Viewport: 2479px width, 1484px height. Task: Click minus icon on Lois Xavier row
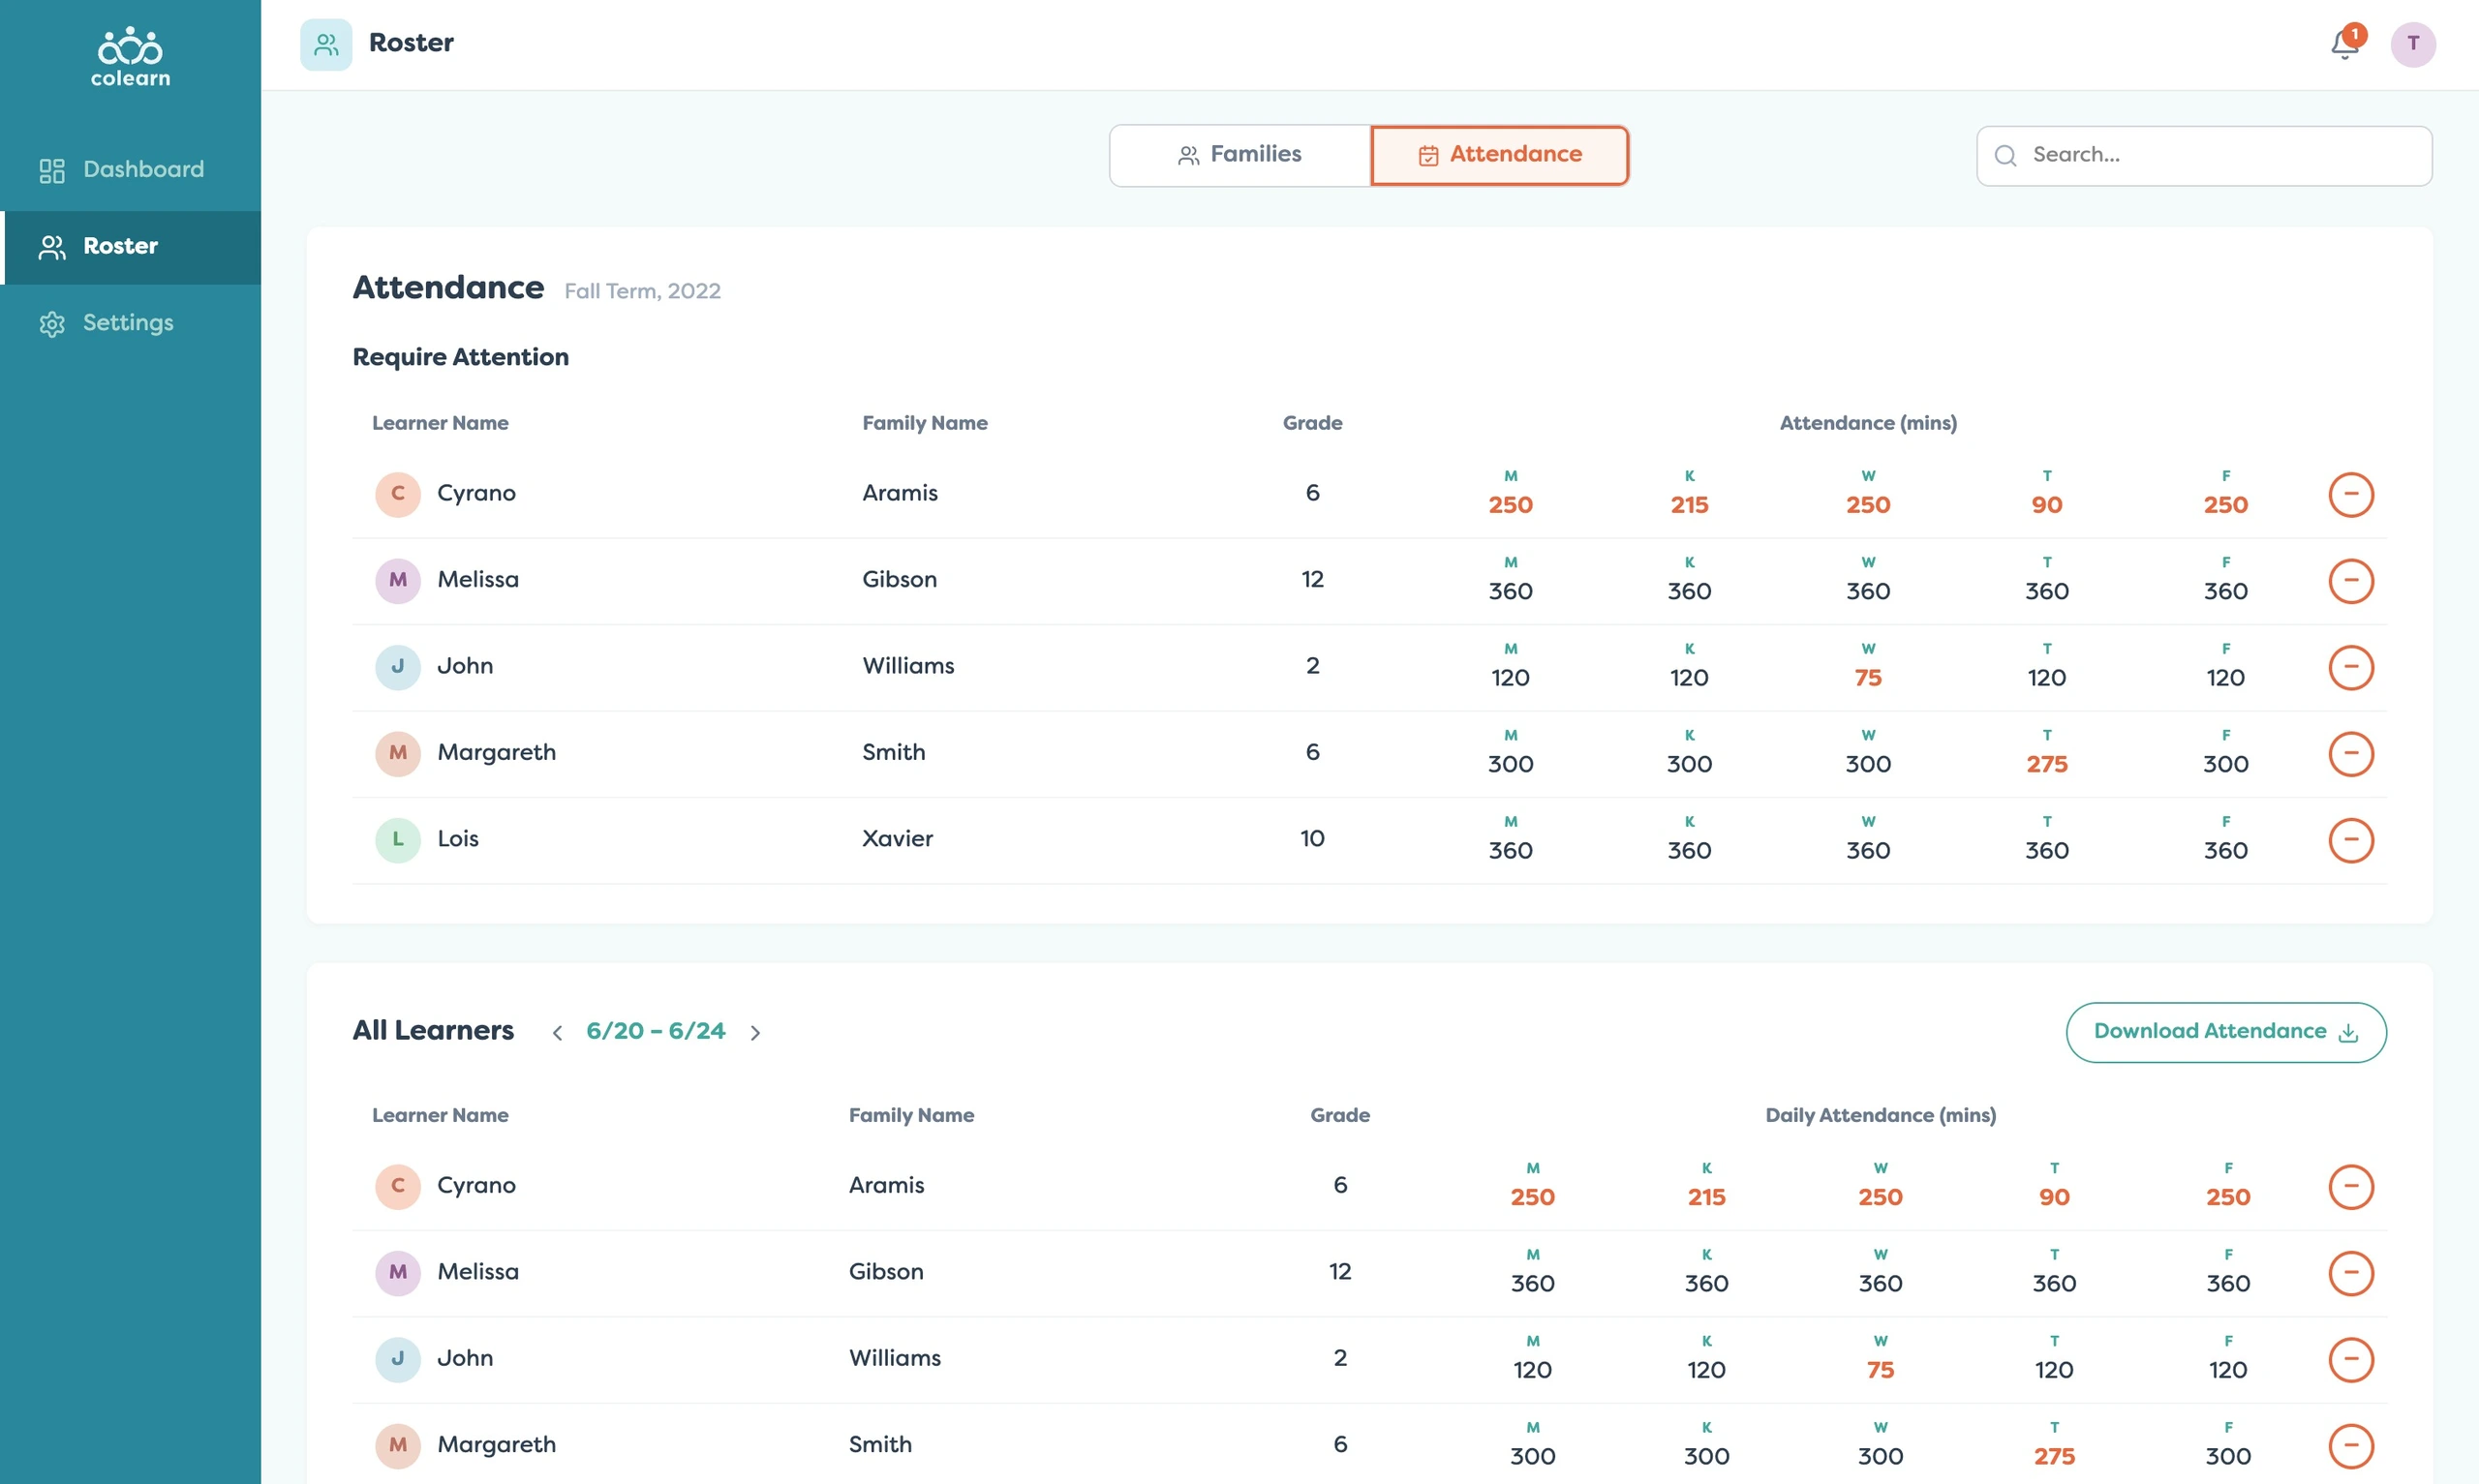[2350, 840]
